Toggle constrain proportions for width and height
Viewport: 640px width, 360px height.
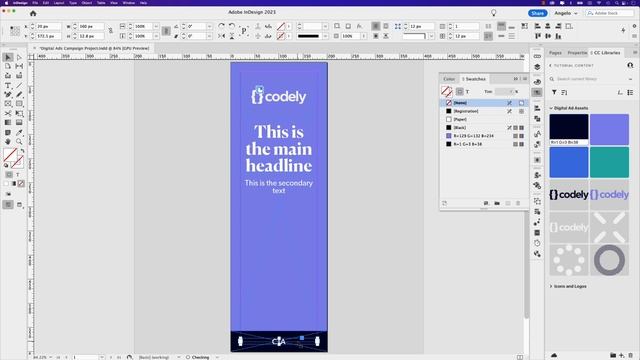(x=111, y=31)
